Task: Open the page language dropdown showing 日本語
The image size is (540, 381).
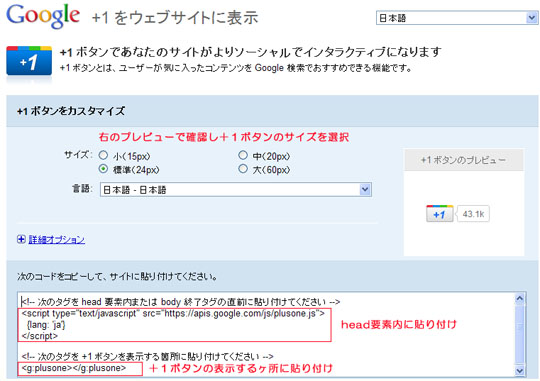Action: (x=457, y=18)
